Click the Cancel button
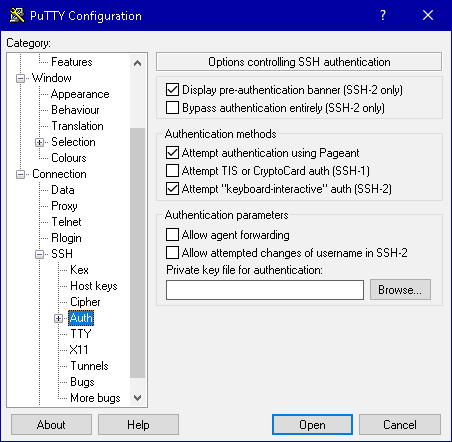452x442 pixels. pos(400,425)
